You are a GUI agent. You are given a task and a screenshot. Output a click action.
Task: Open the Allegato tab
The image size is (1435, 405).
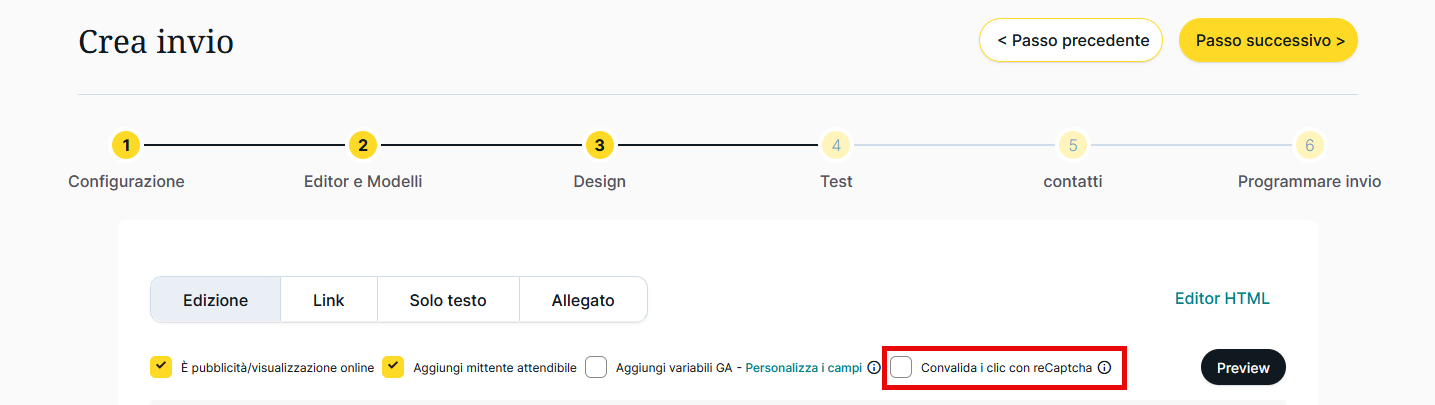coord(583,300)
